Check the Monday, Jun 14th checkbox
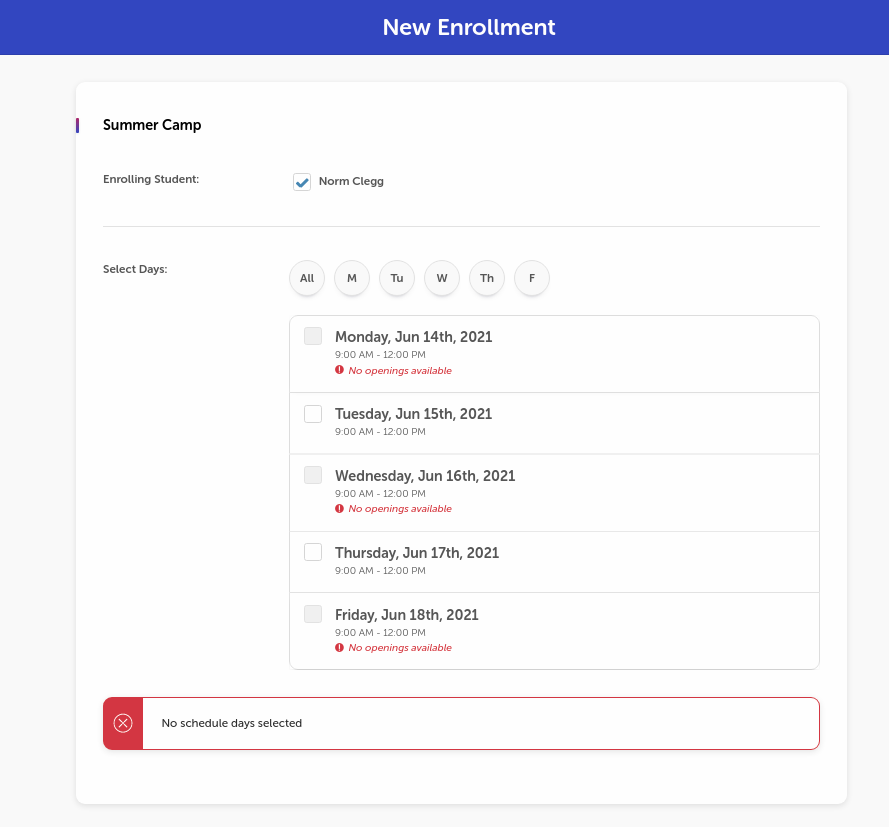This screenshot has width=889, height=827. tap(313, 336)
